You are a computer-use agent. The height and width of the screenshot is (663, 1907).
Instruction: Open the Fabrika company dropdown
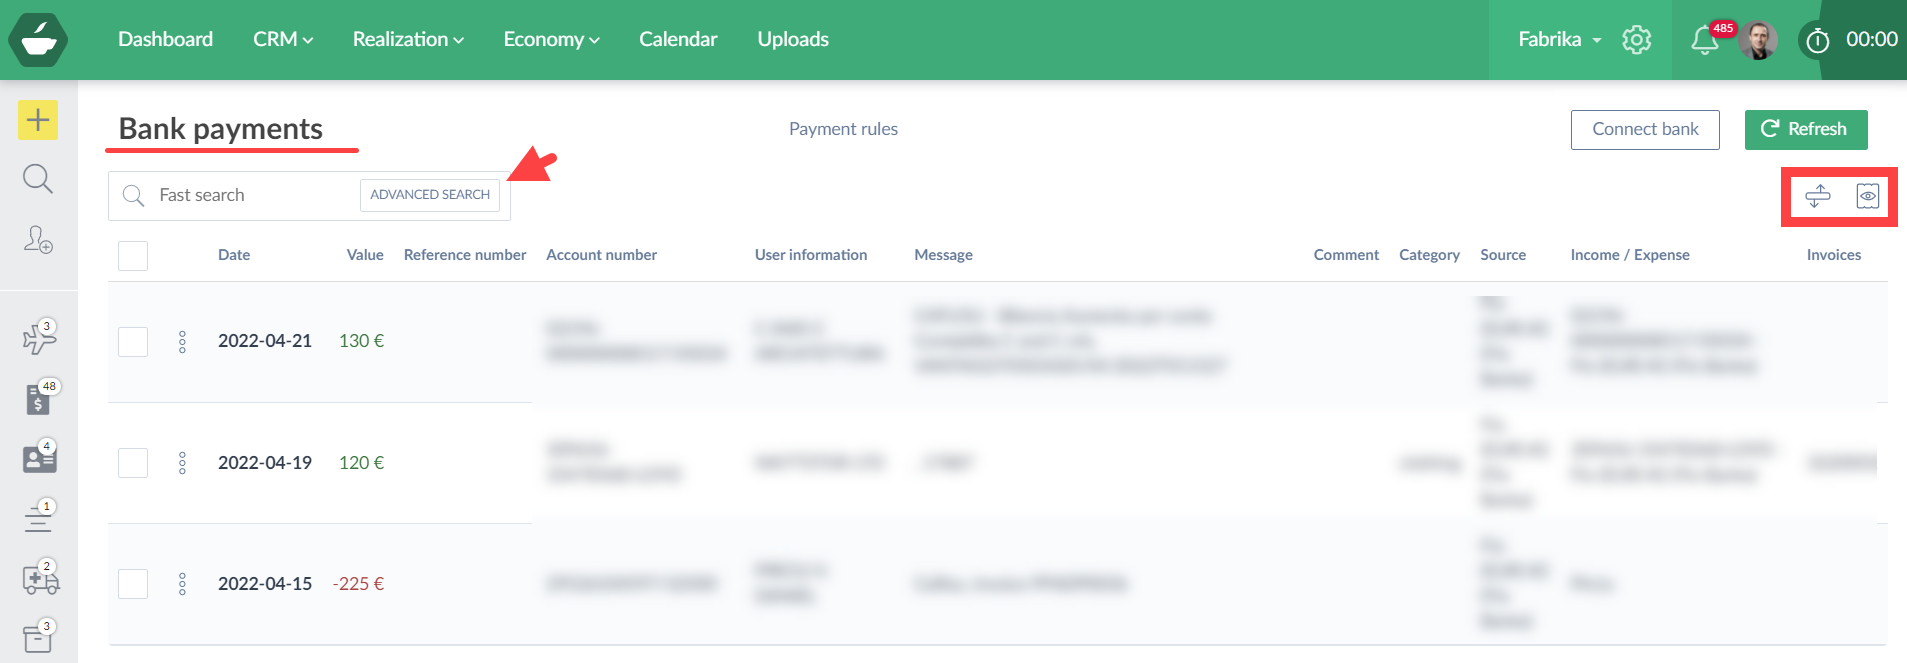[x=1560, y=40]
